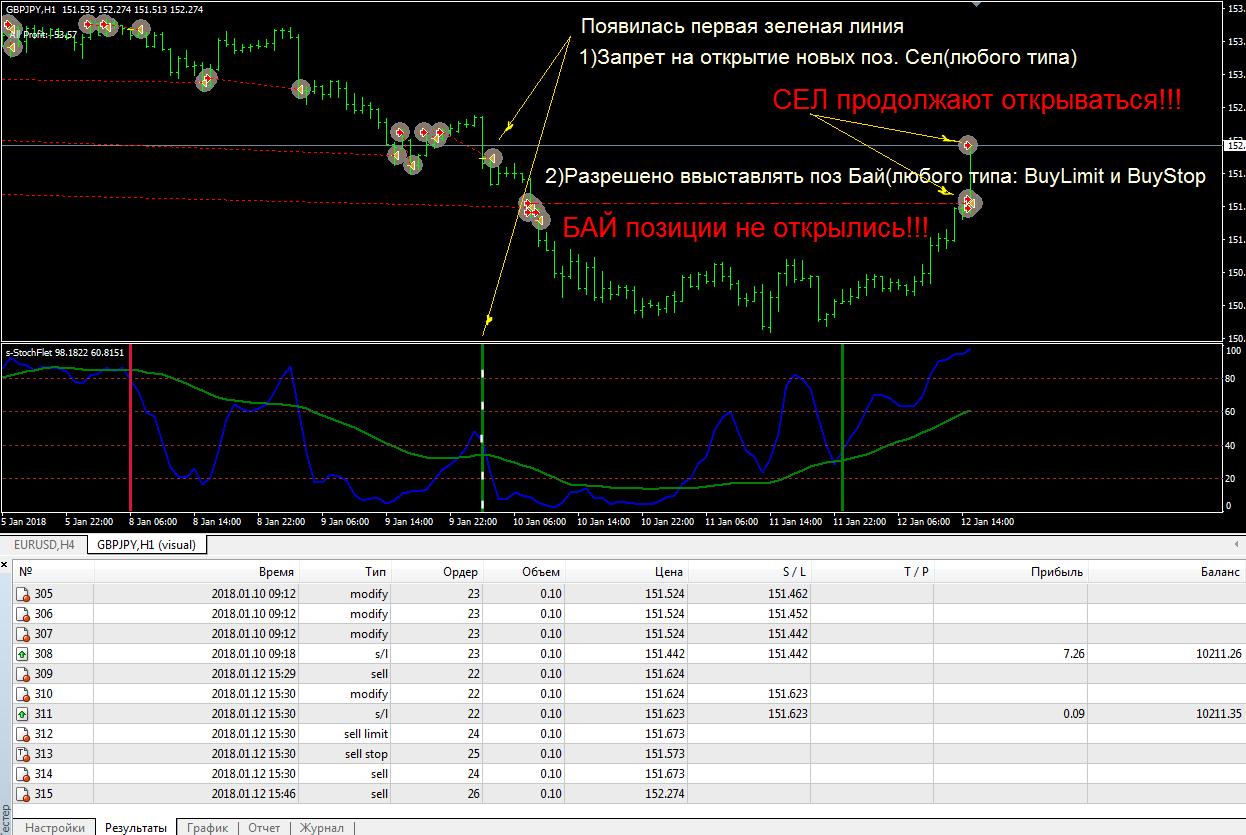Viewport: 1246px width, 835px height.
Task: Open the Настройки tab
Action: pos(55,828)
